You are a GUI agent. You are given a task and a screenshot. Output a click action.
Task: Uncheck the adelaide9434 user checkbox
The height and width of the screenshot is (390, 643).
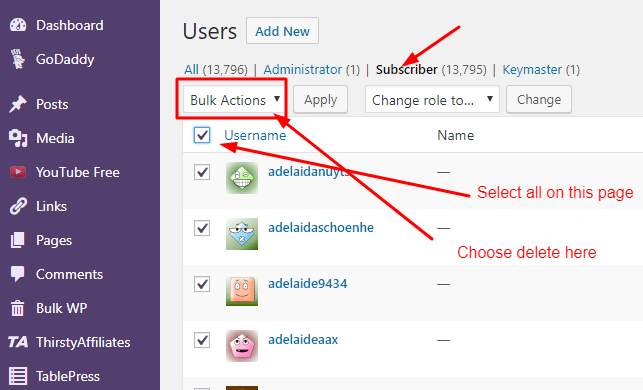coord(202,284)
